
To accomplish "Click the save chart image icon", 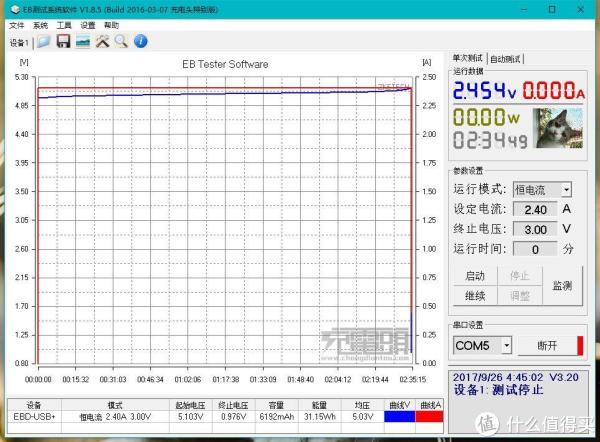I will pyautogui.click(x=82, y=42).
